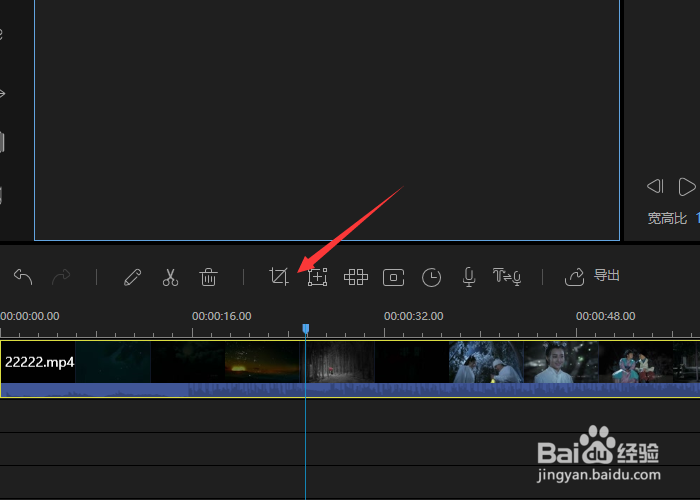Click the 00:00:16.00 ruler mark

(x=221, y=316)
